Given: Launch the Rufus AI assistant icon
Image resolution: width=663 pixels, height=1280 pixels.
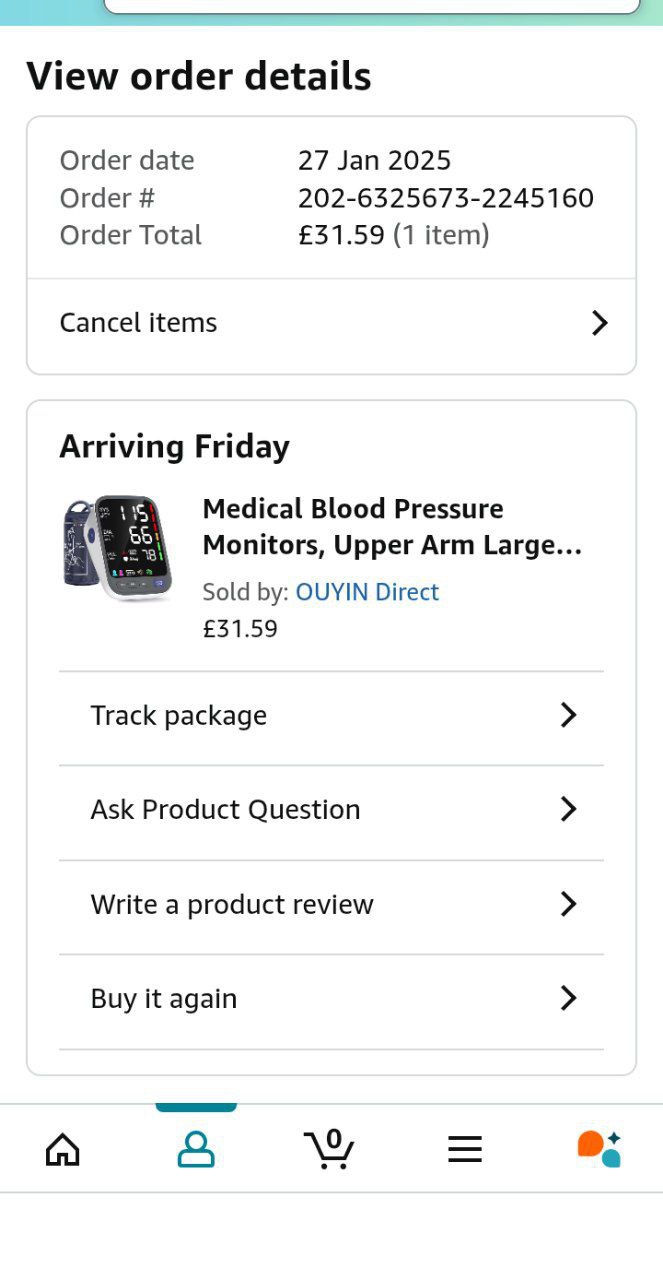Looking at the screenshot, I should coord(599,1149).
